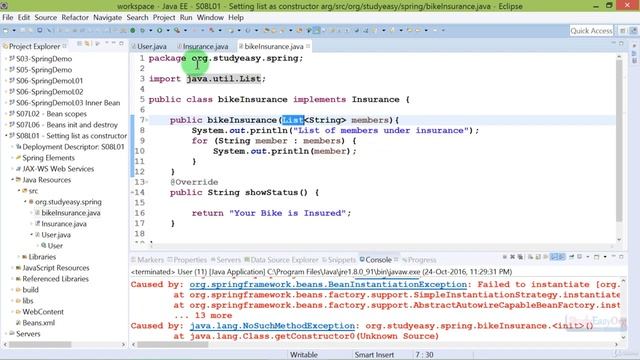
Task: Open the java.lang.NoSuchMethodException link
Action: click(272, 326)
